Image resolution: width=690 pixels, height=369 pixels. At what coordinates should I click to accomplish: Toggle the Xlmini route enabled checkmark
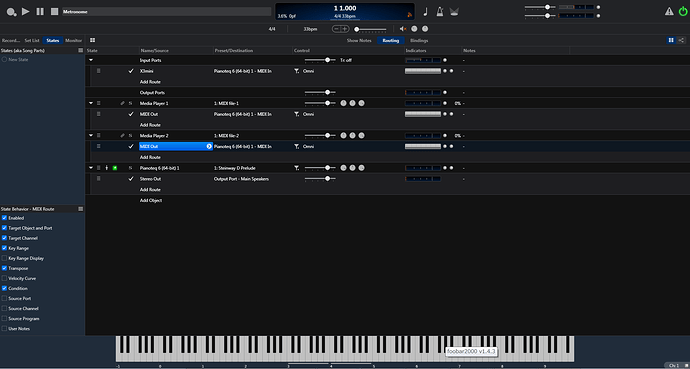[x=131, y=71]
